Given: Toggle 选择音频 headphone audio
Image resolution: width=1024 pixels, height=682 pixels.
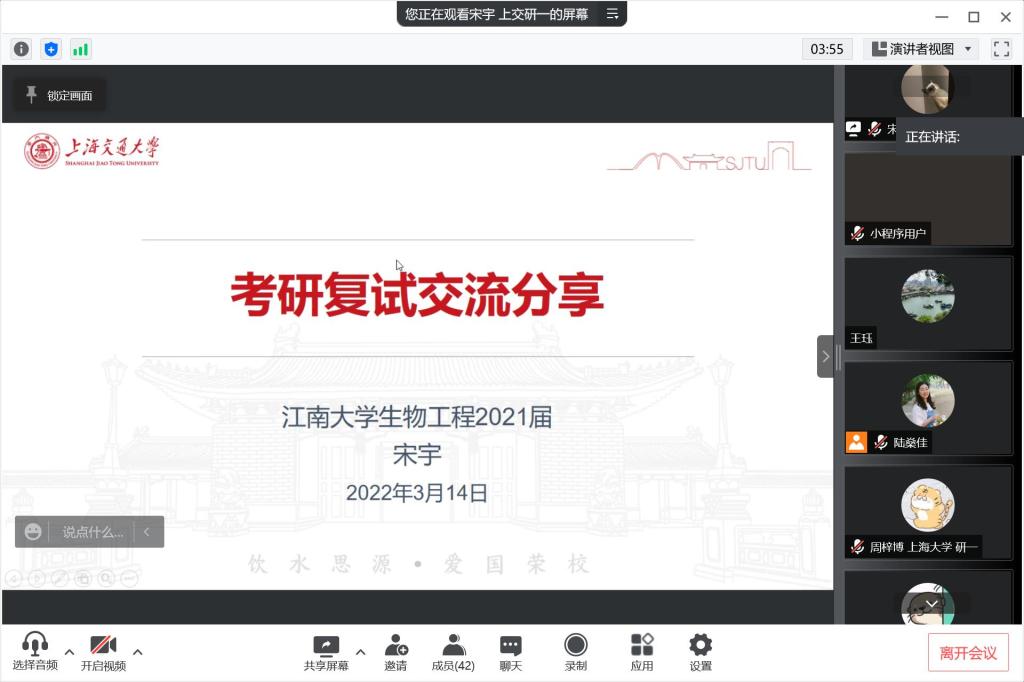Looking at the screenshot, I should pos(35,652).
